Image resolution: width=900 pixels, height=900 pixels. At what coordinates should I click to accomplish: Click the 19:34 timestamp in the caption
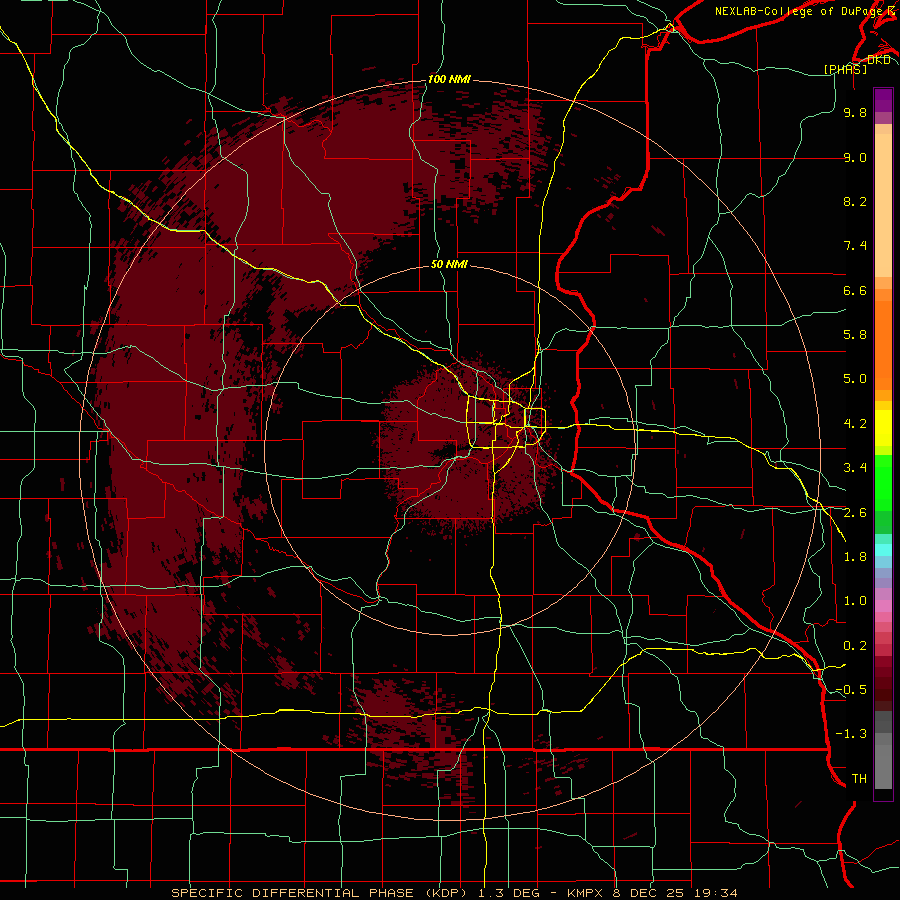(x=717, y=893)
